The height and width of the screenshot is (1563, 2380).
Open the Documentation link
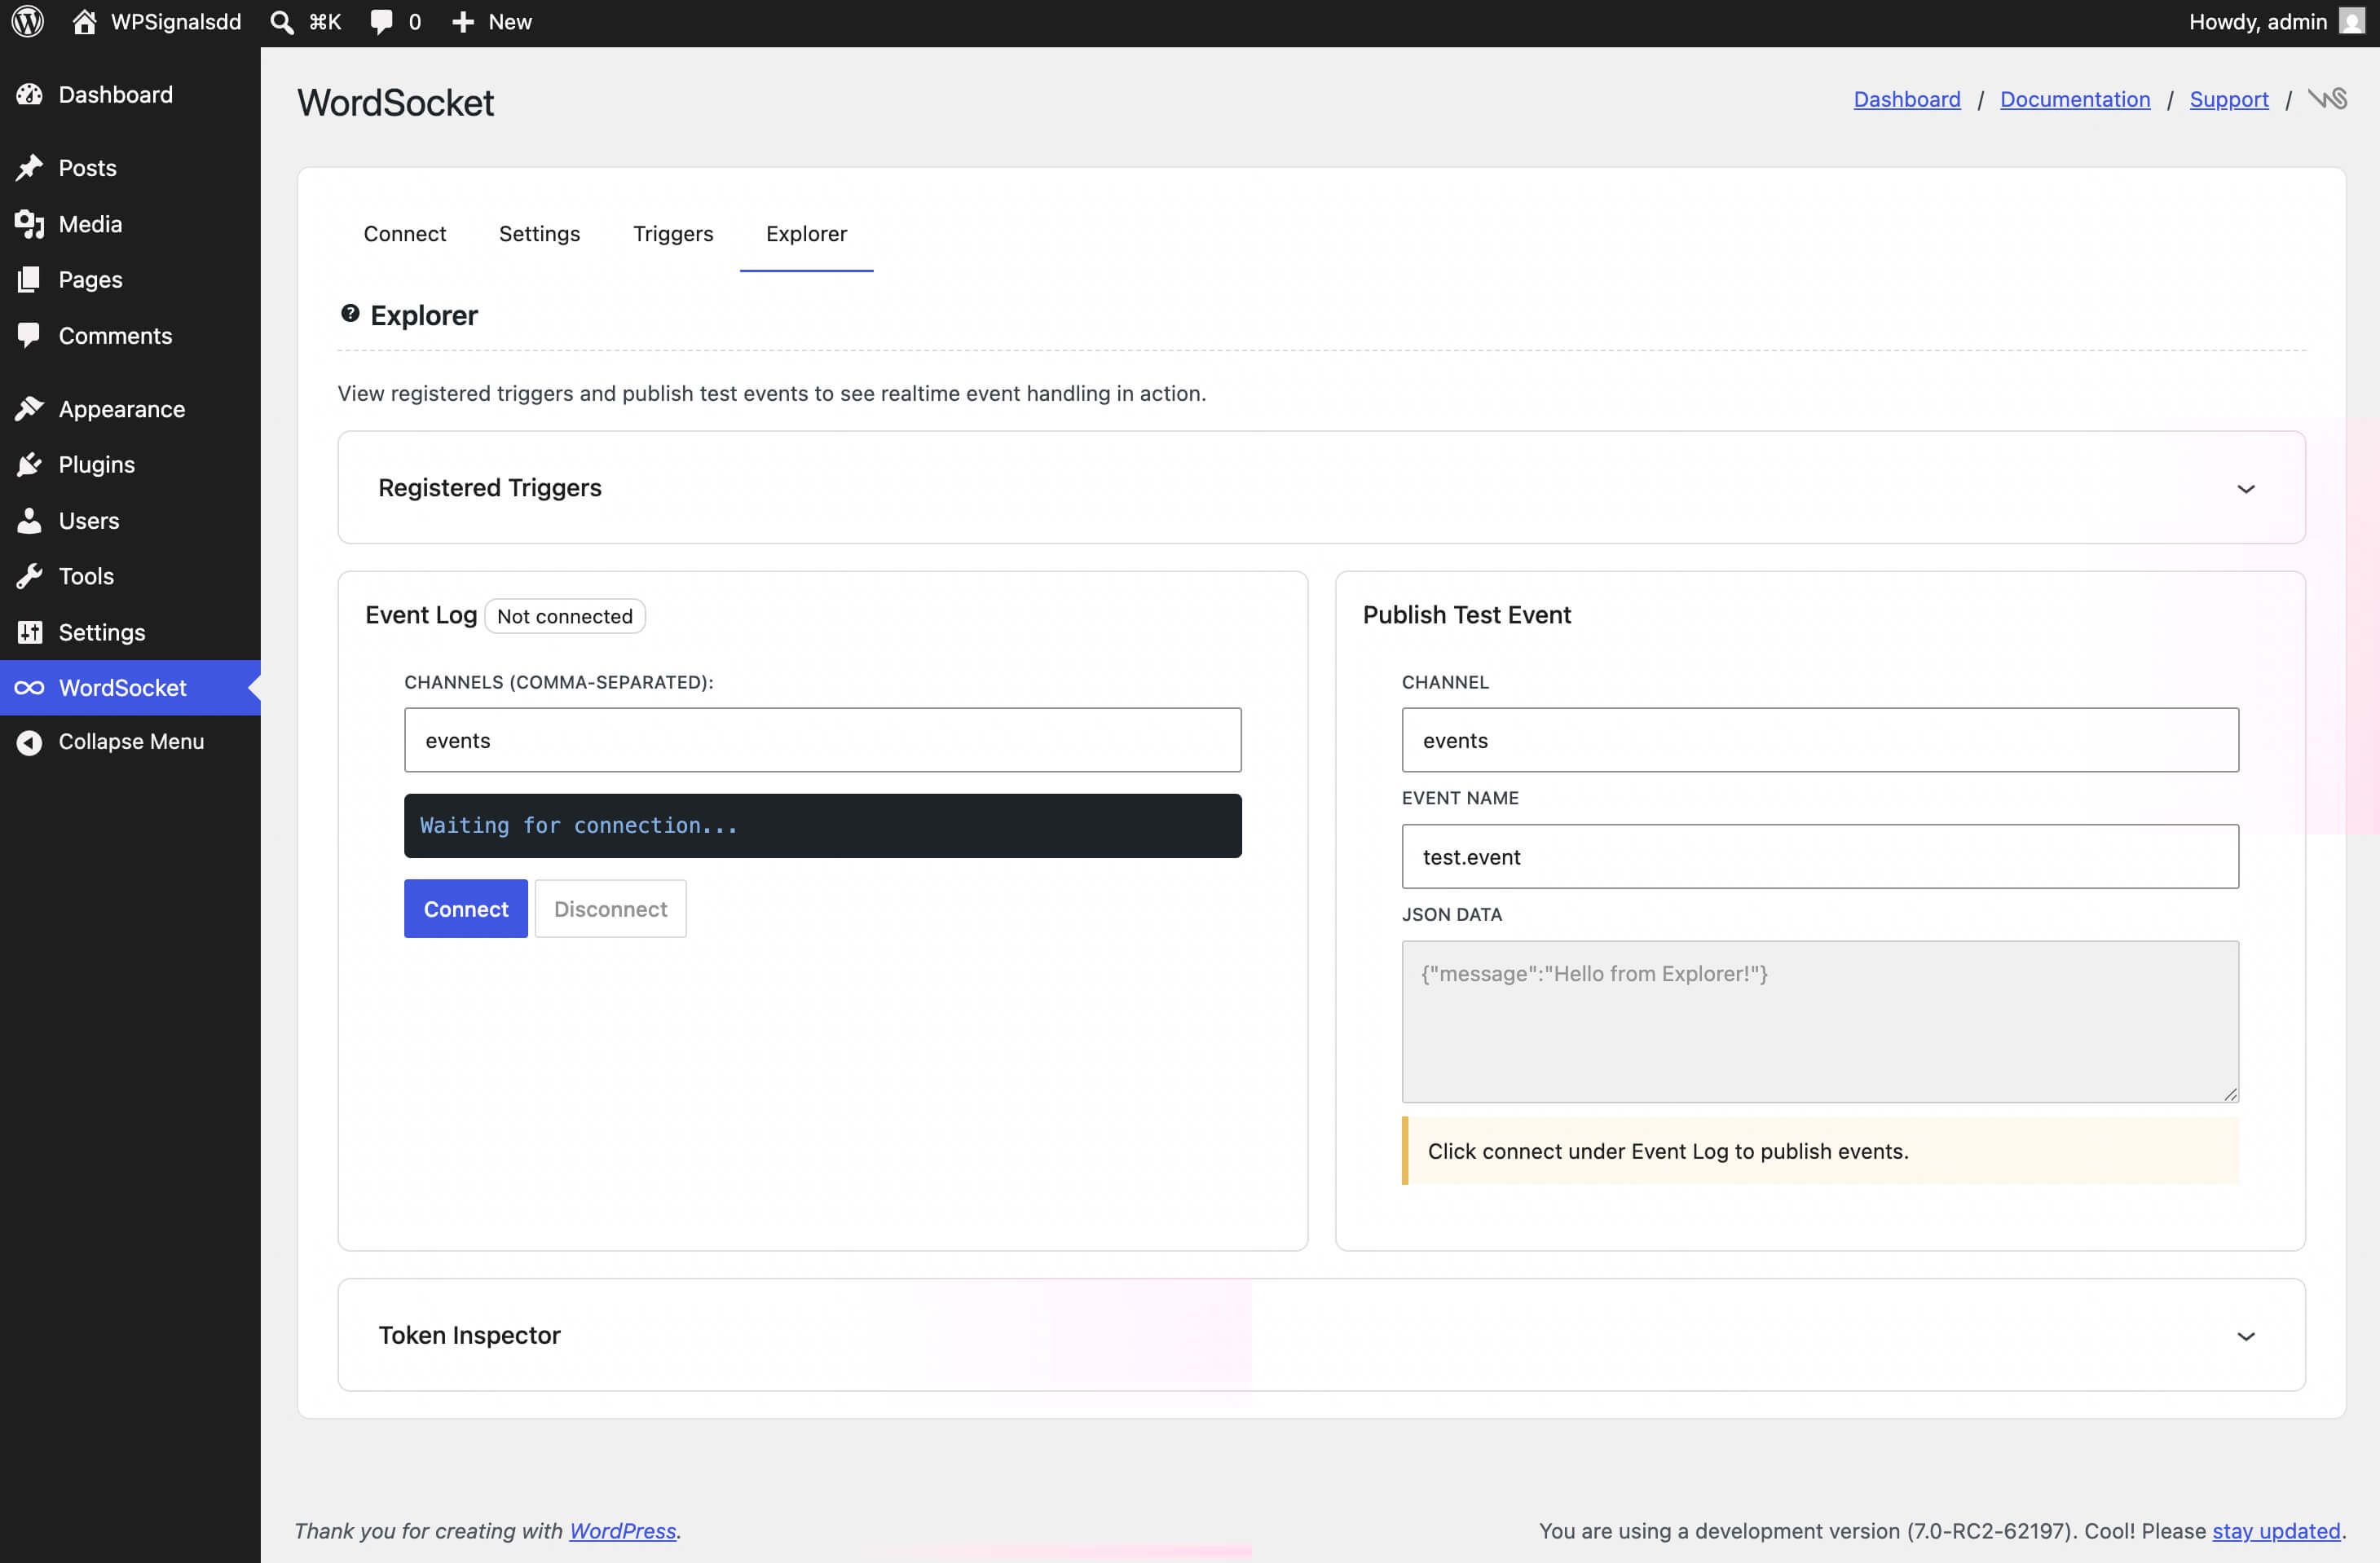(x=2074, y=99)
